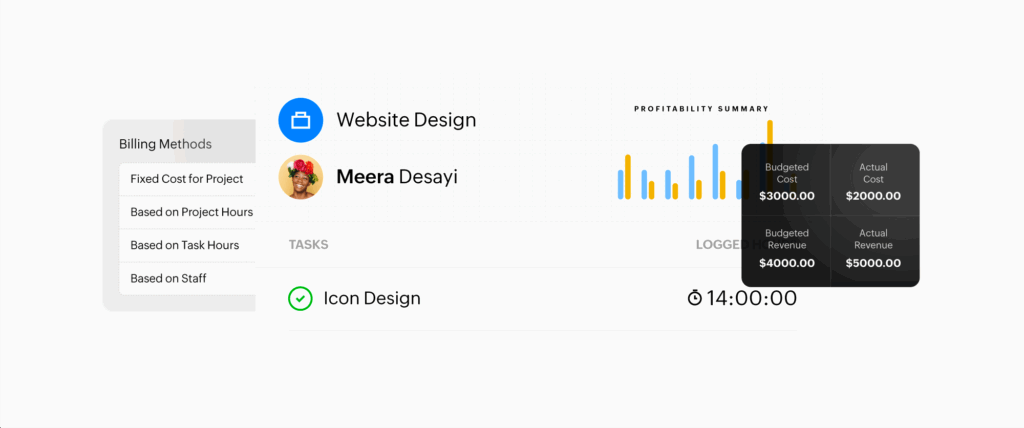Click the Profitability Summary chart title
This screenshot has width=1024, height=428.
701,108
